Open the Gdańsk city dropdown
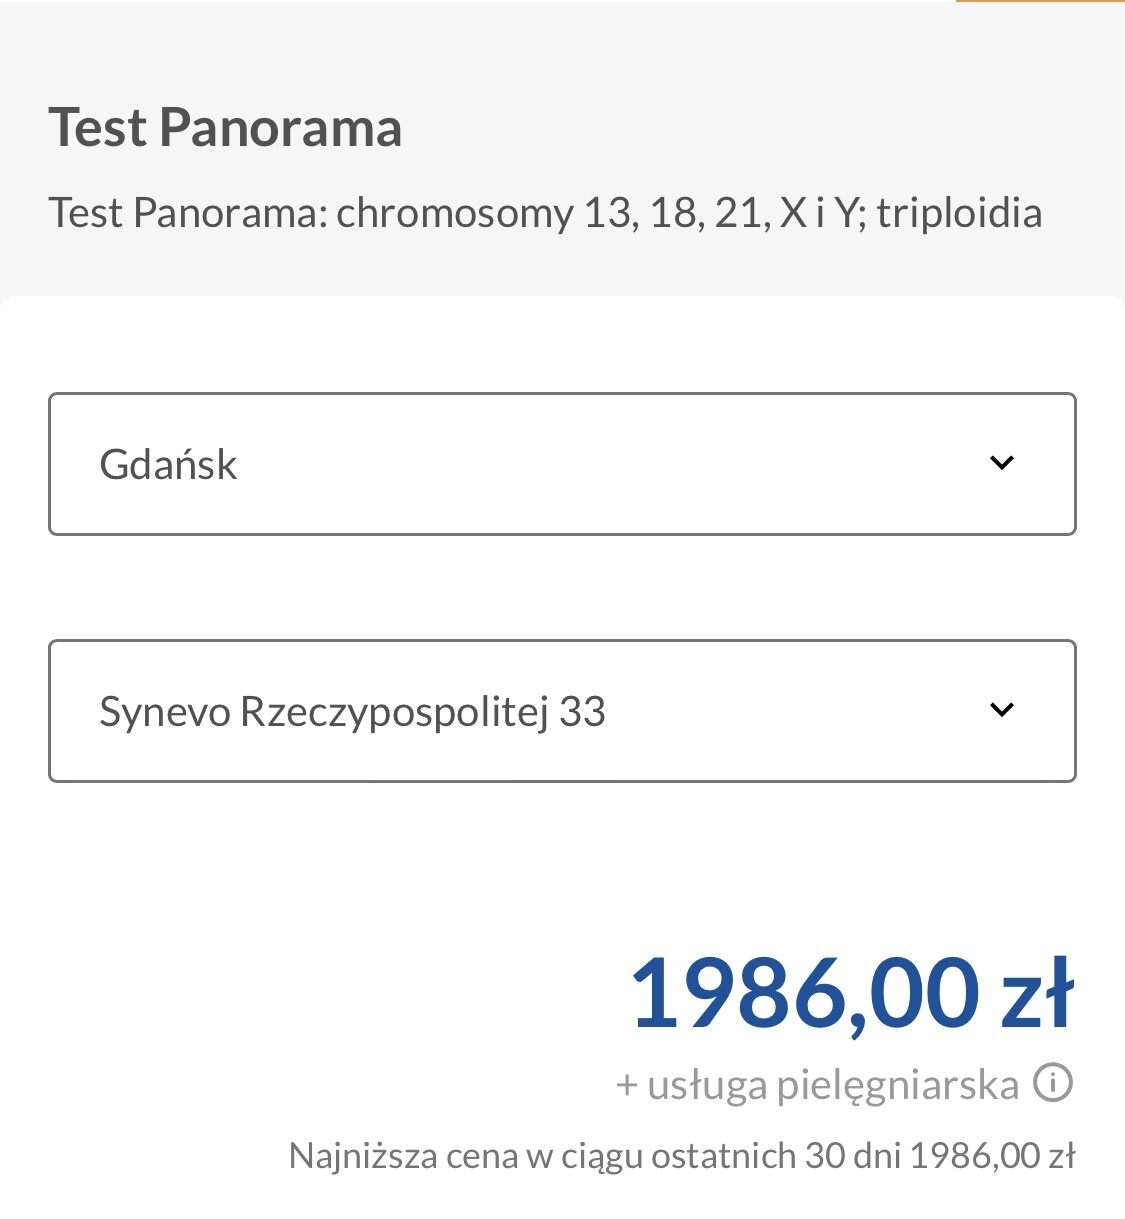The image size is (1125, 1219). tap(562, 464)
